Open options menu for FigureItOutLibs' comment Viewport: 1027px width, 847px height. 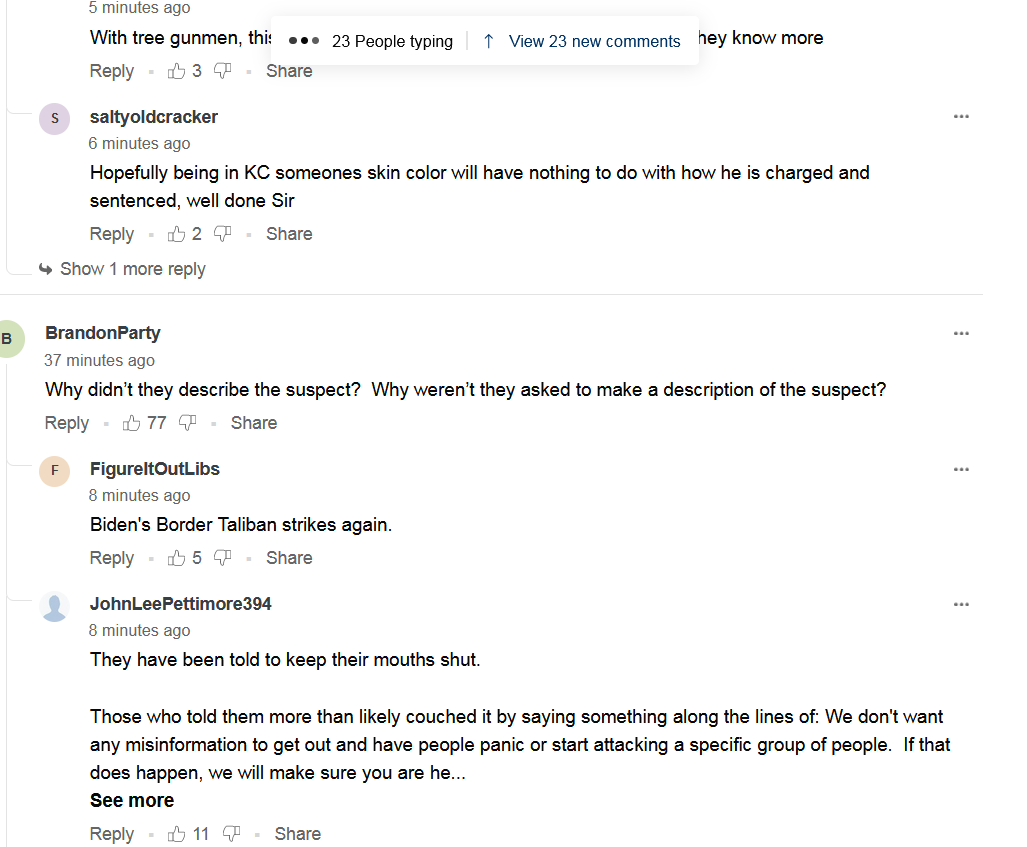click(961, 469)
